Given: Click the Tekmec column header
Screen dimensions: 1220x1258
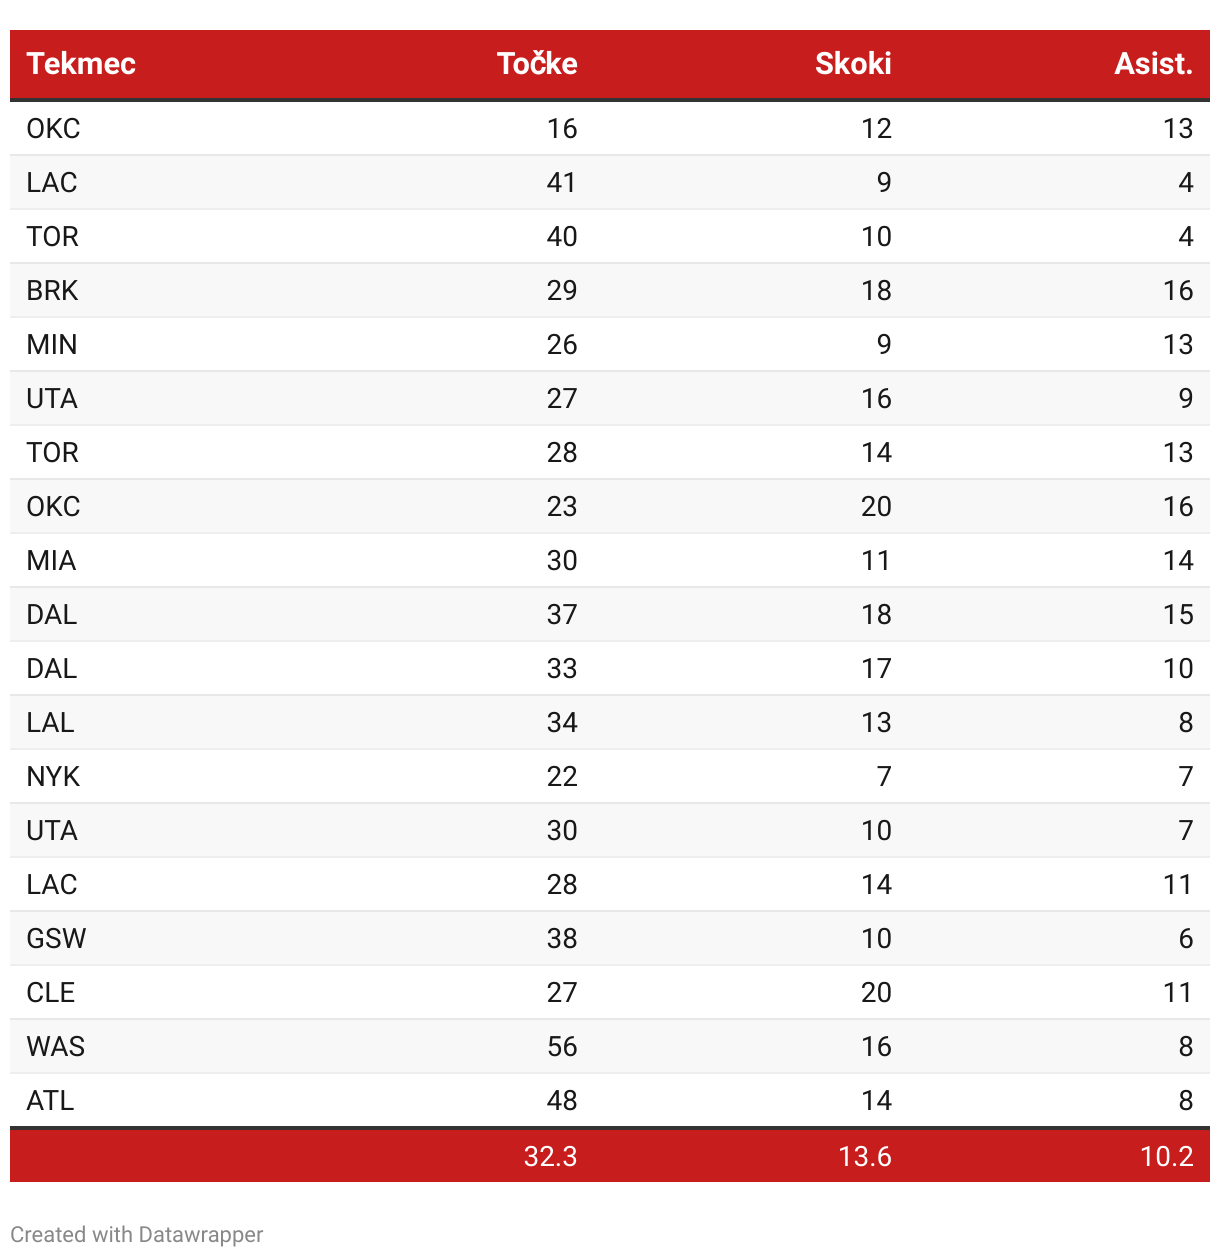Looking at the screenshot, I should click(x=81, y=64).
